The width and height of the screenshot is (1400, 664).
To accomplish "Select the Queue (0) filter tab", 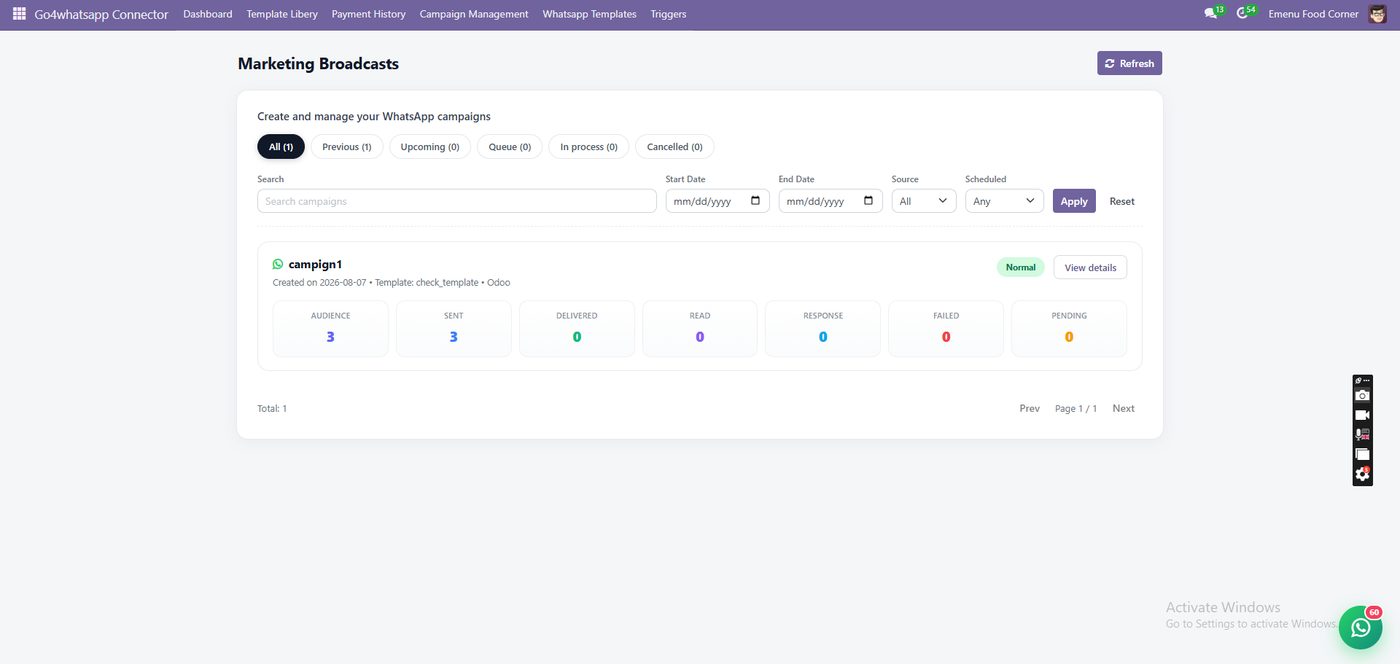I will pos(510,147).
